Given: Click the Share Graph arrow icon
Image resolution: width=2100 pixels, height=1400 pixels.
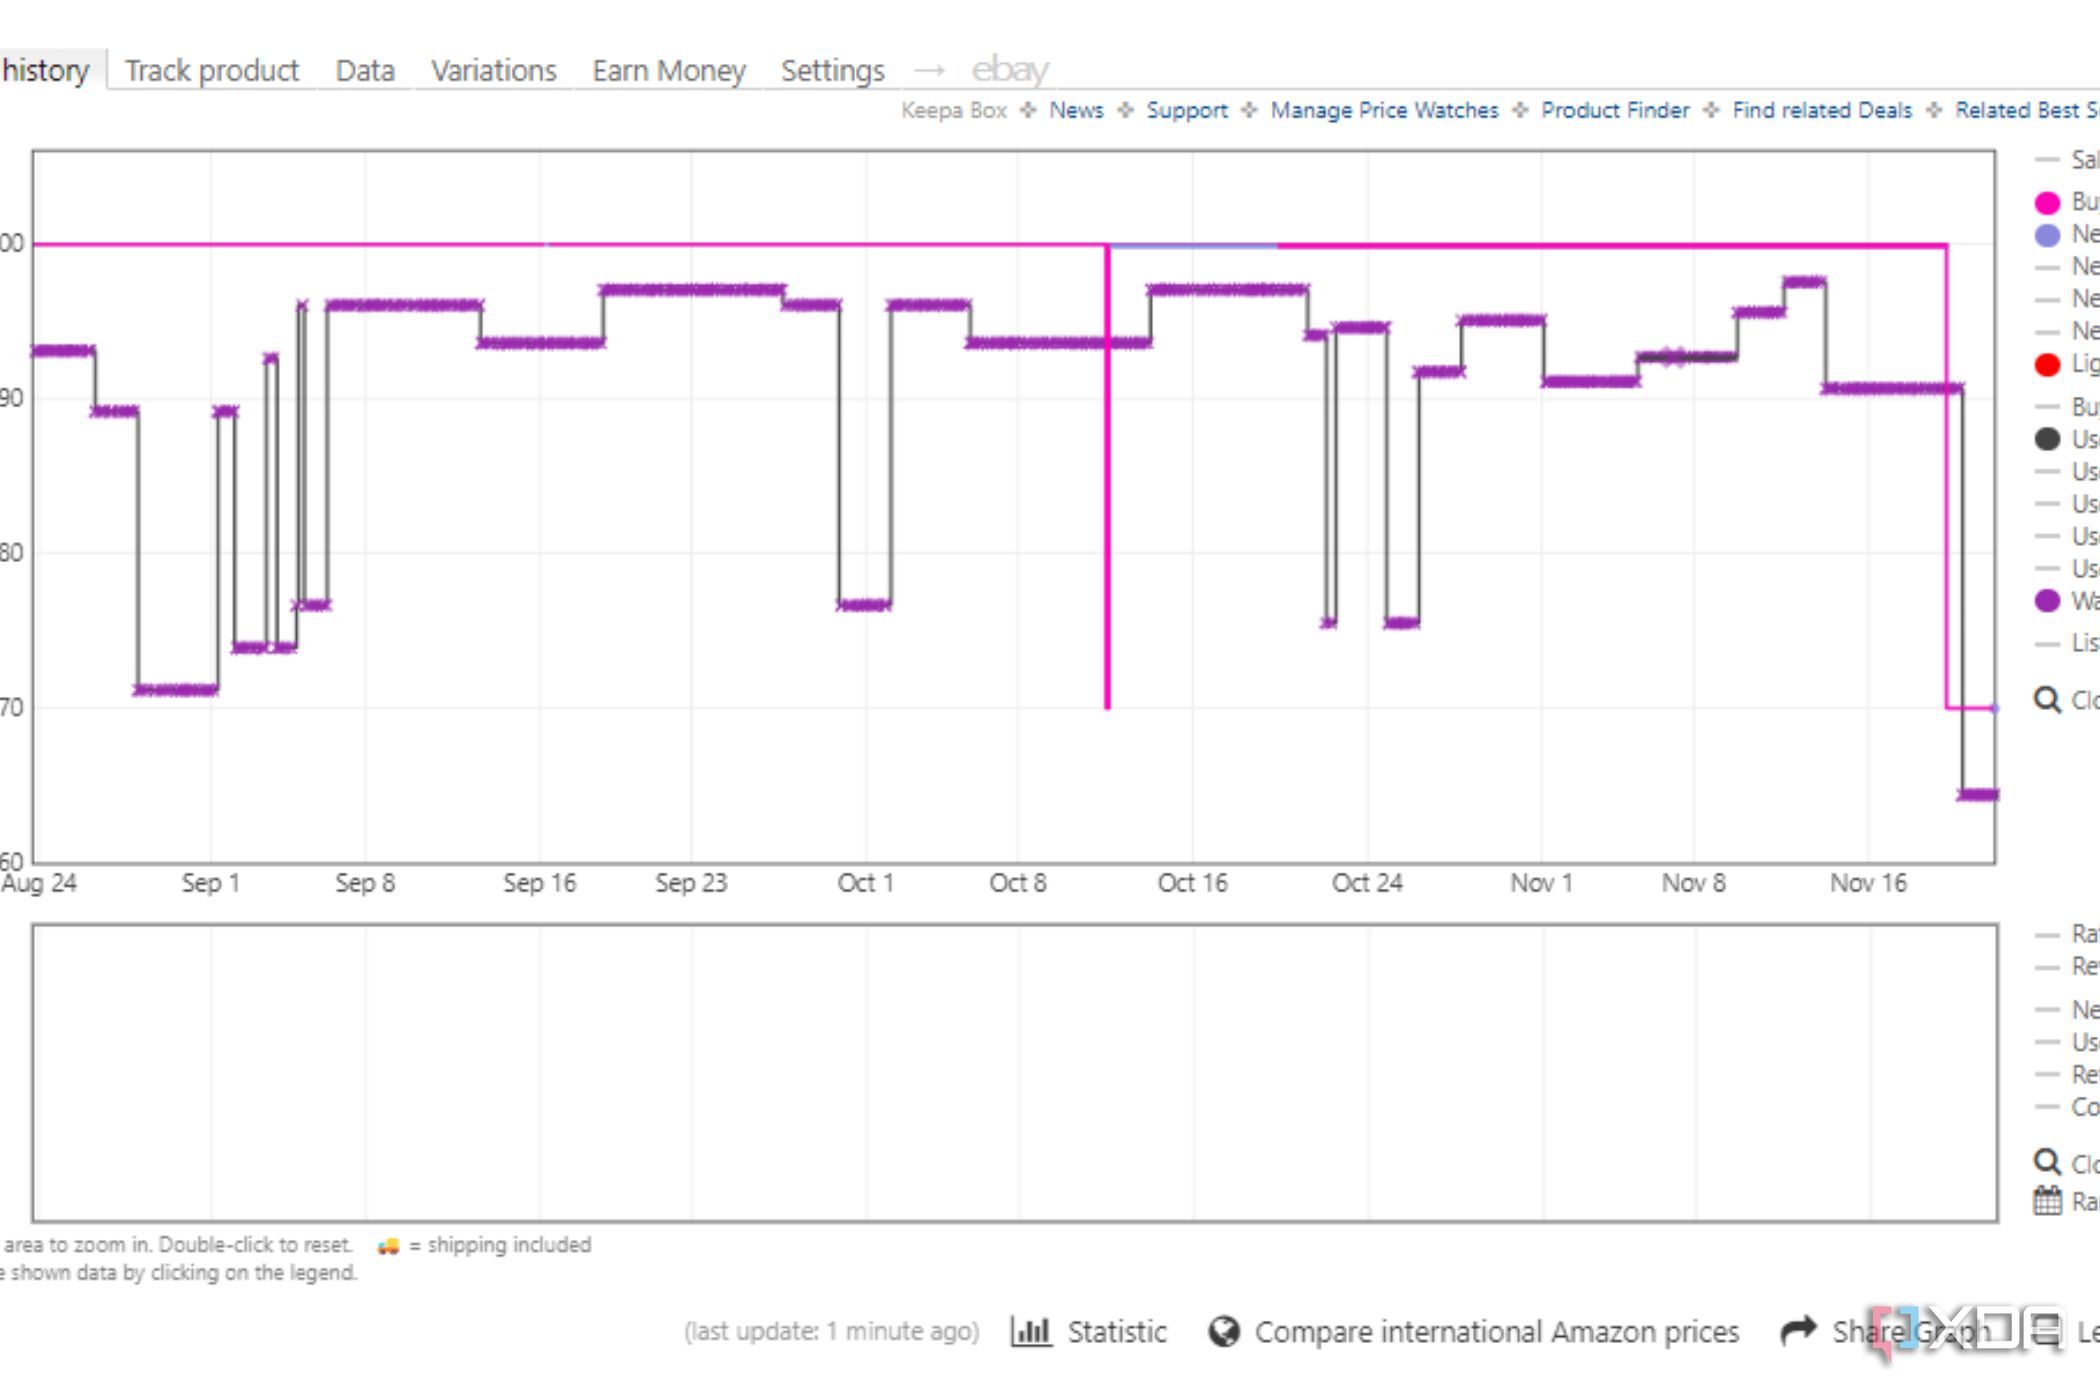Looking at the screenshot, I should pyautogui.click(x=1799, y=1331).
